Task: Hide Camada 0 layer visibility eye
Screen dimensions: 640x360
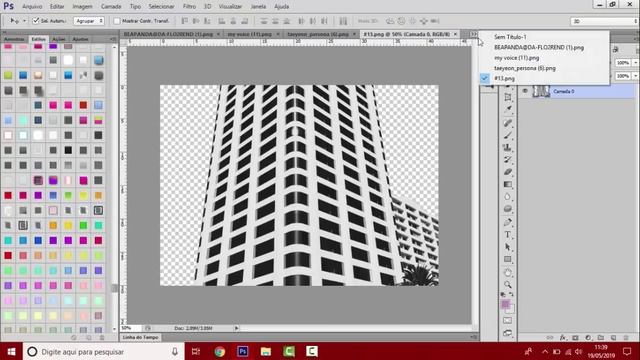Action: pyautogui.click(x=525, y=91)
